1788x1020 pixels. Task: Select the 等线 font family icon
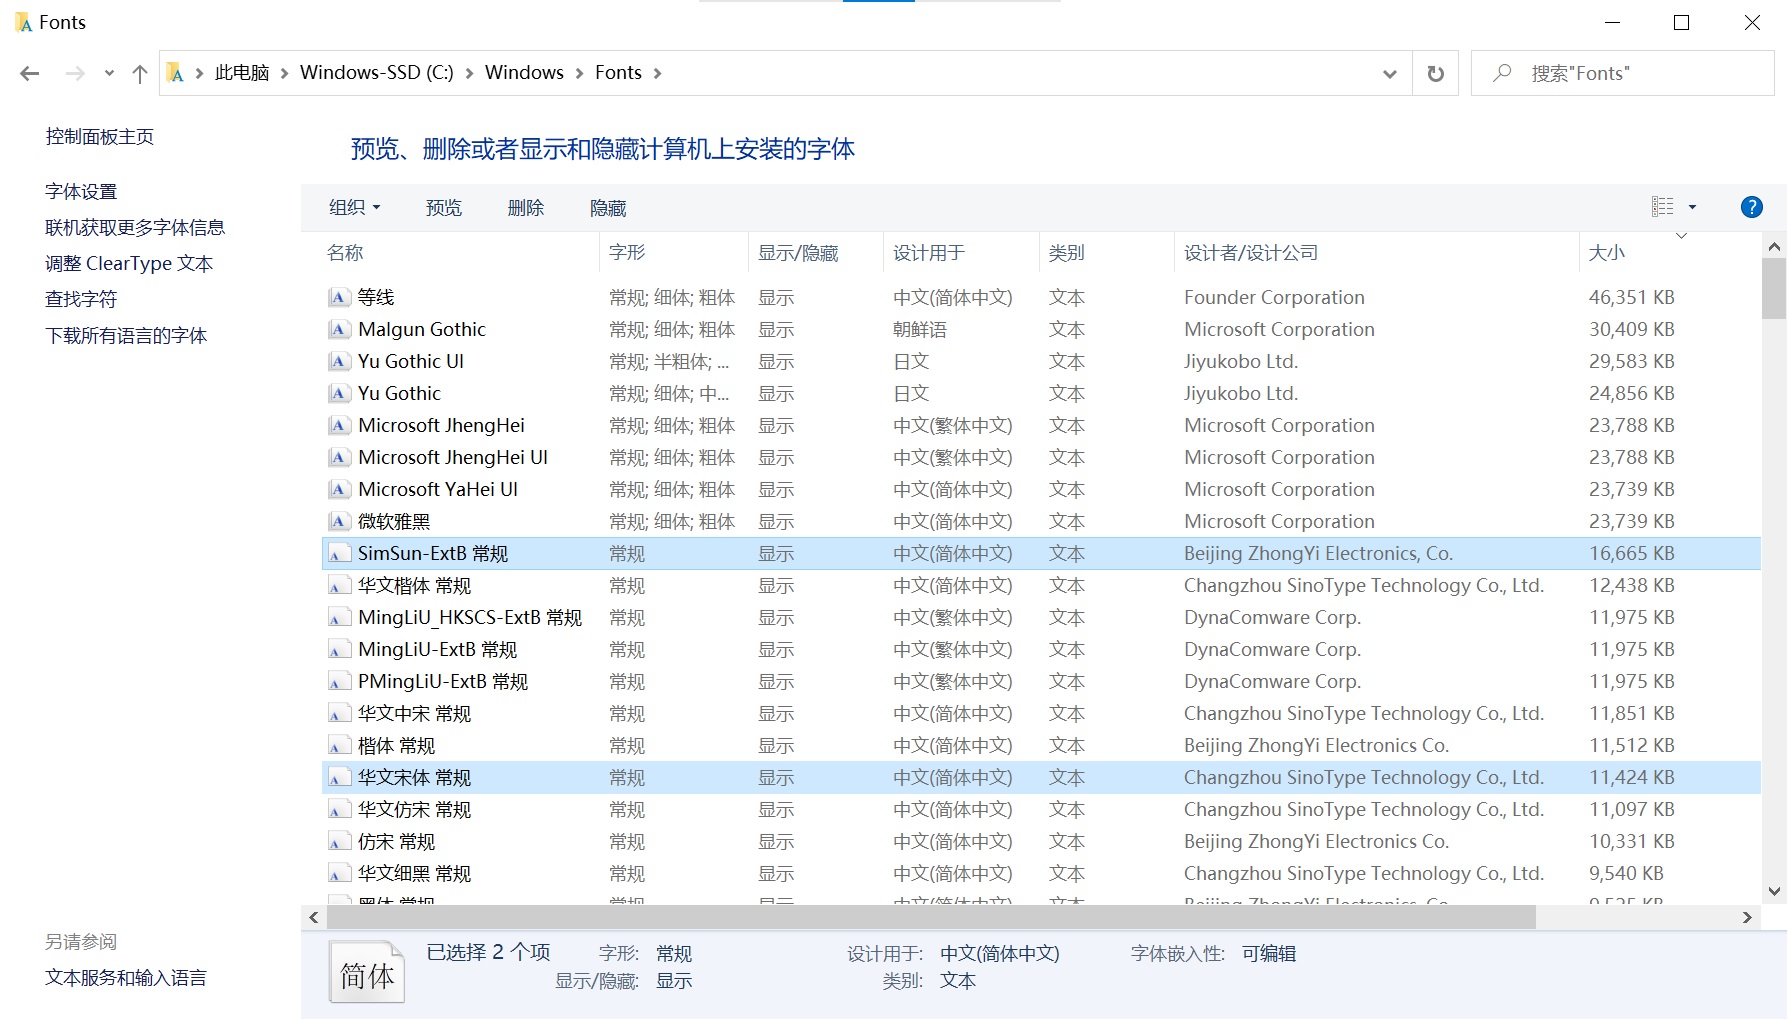point(339,297)
